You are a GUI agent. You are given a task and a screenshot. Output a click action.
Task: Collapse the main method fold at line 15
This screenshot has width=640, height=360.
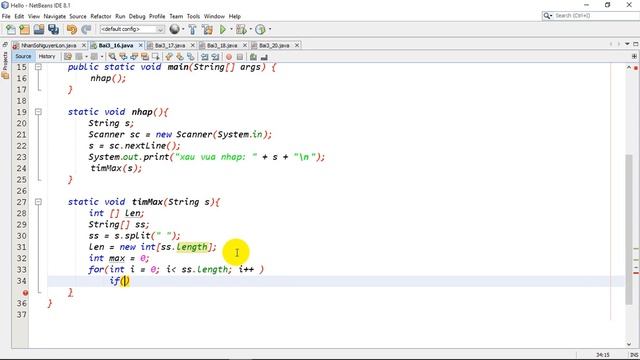tap(38, 67)
